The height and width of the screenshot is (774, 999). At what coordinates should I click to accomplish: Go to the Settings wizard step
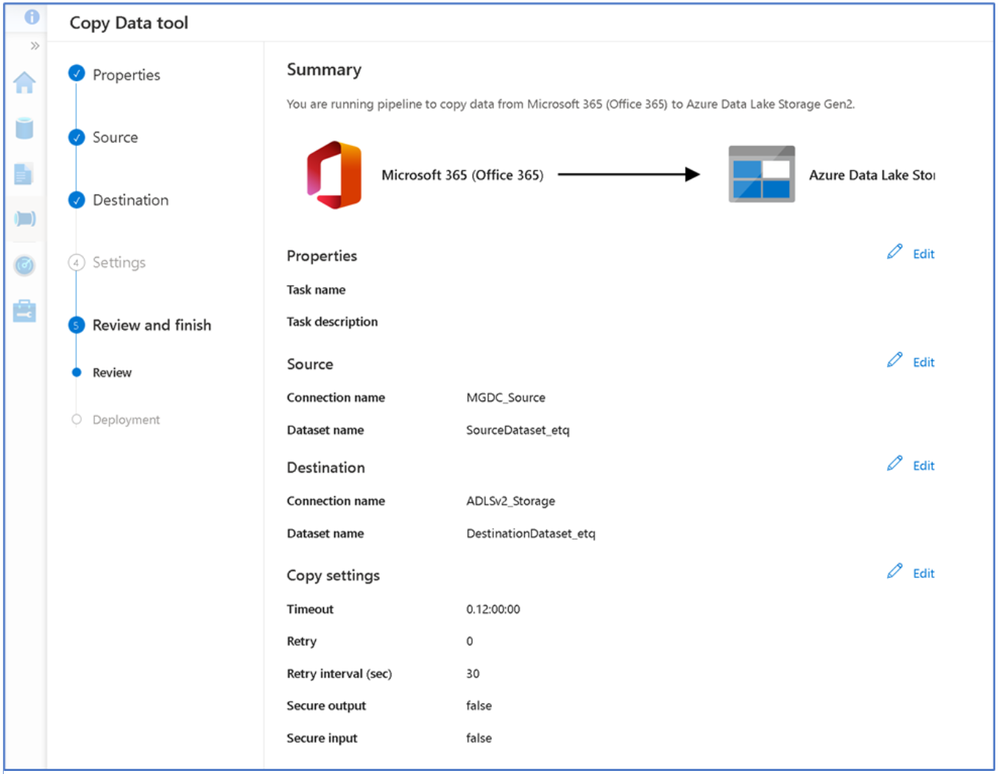click(119, 262)
